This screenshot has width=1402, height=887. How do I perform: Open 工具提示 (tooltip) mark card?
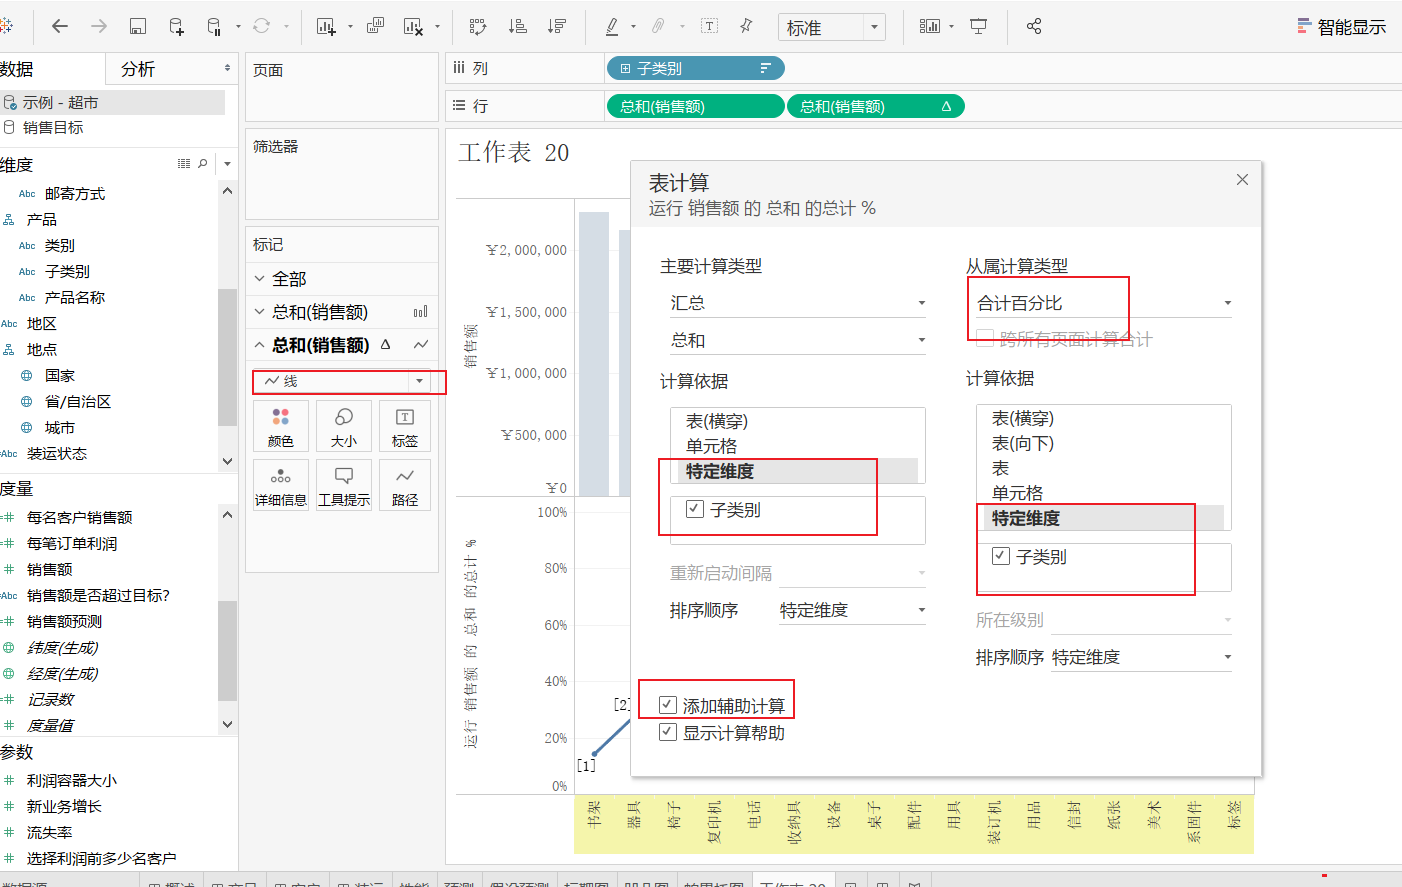(343, 485)
